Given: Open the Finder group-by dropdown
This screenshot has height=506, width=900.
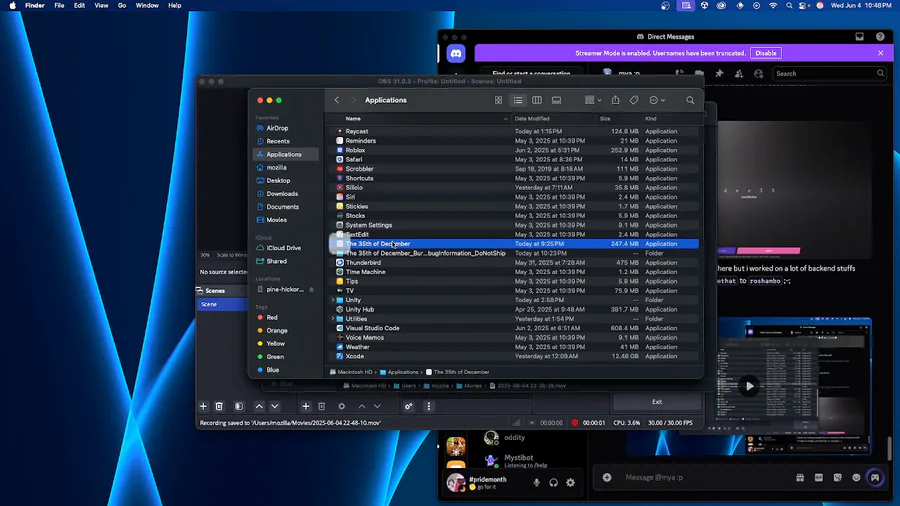Looking at the screenshot, I should tap(593, 100).
